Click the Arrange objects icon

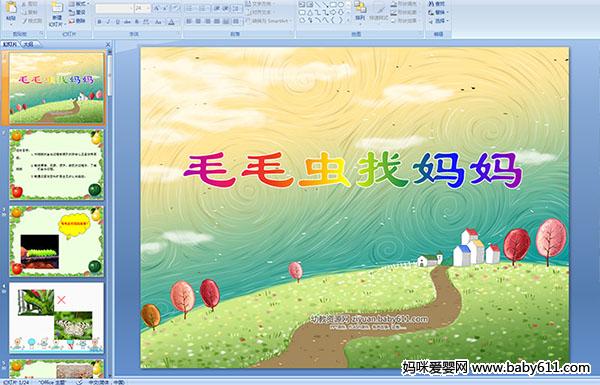pyautogui.click(x=360, y=8)
